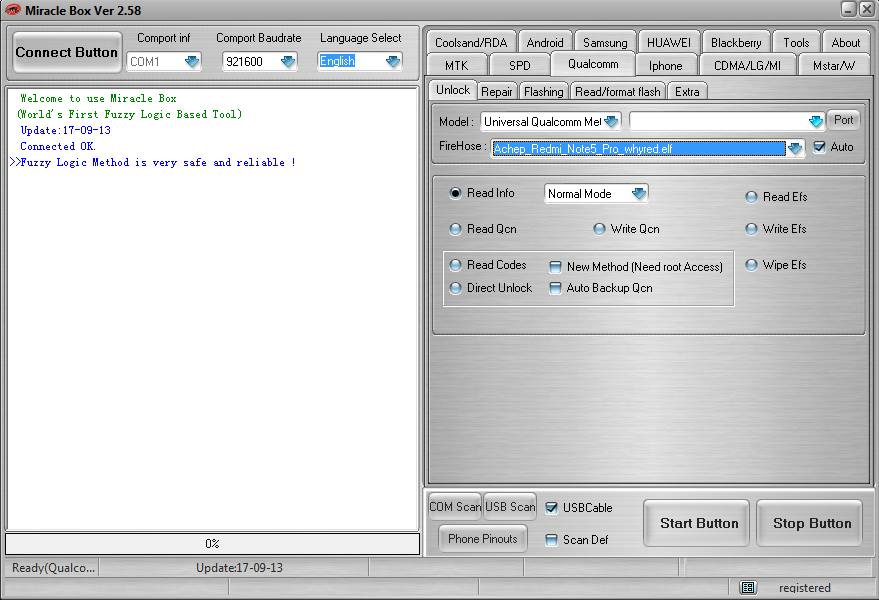Select the Write Efs radio button
This screenshot has width=879, height=600.
point(751,229)
